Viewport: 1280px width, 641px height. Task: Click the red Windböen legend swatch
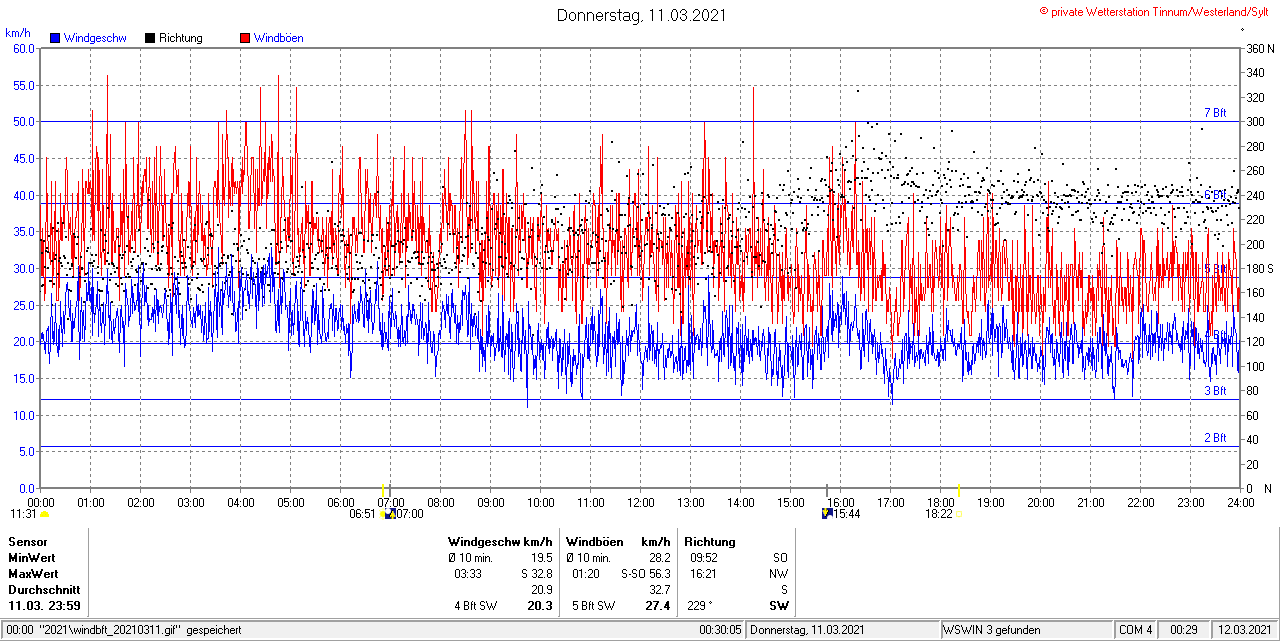pos(245,38)
